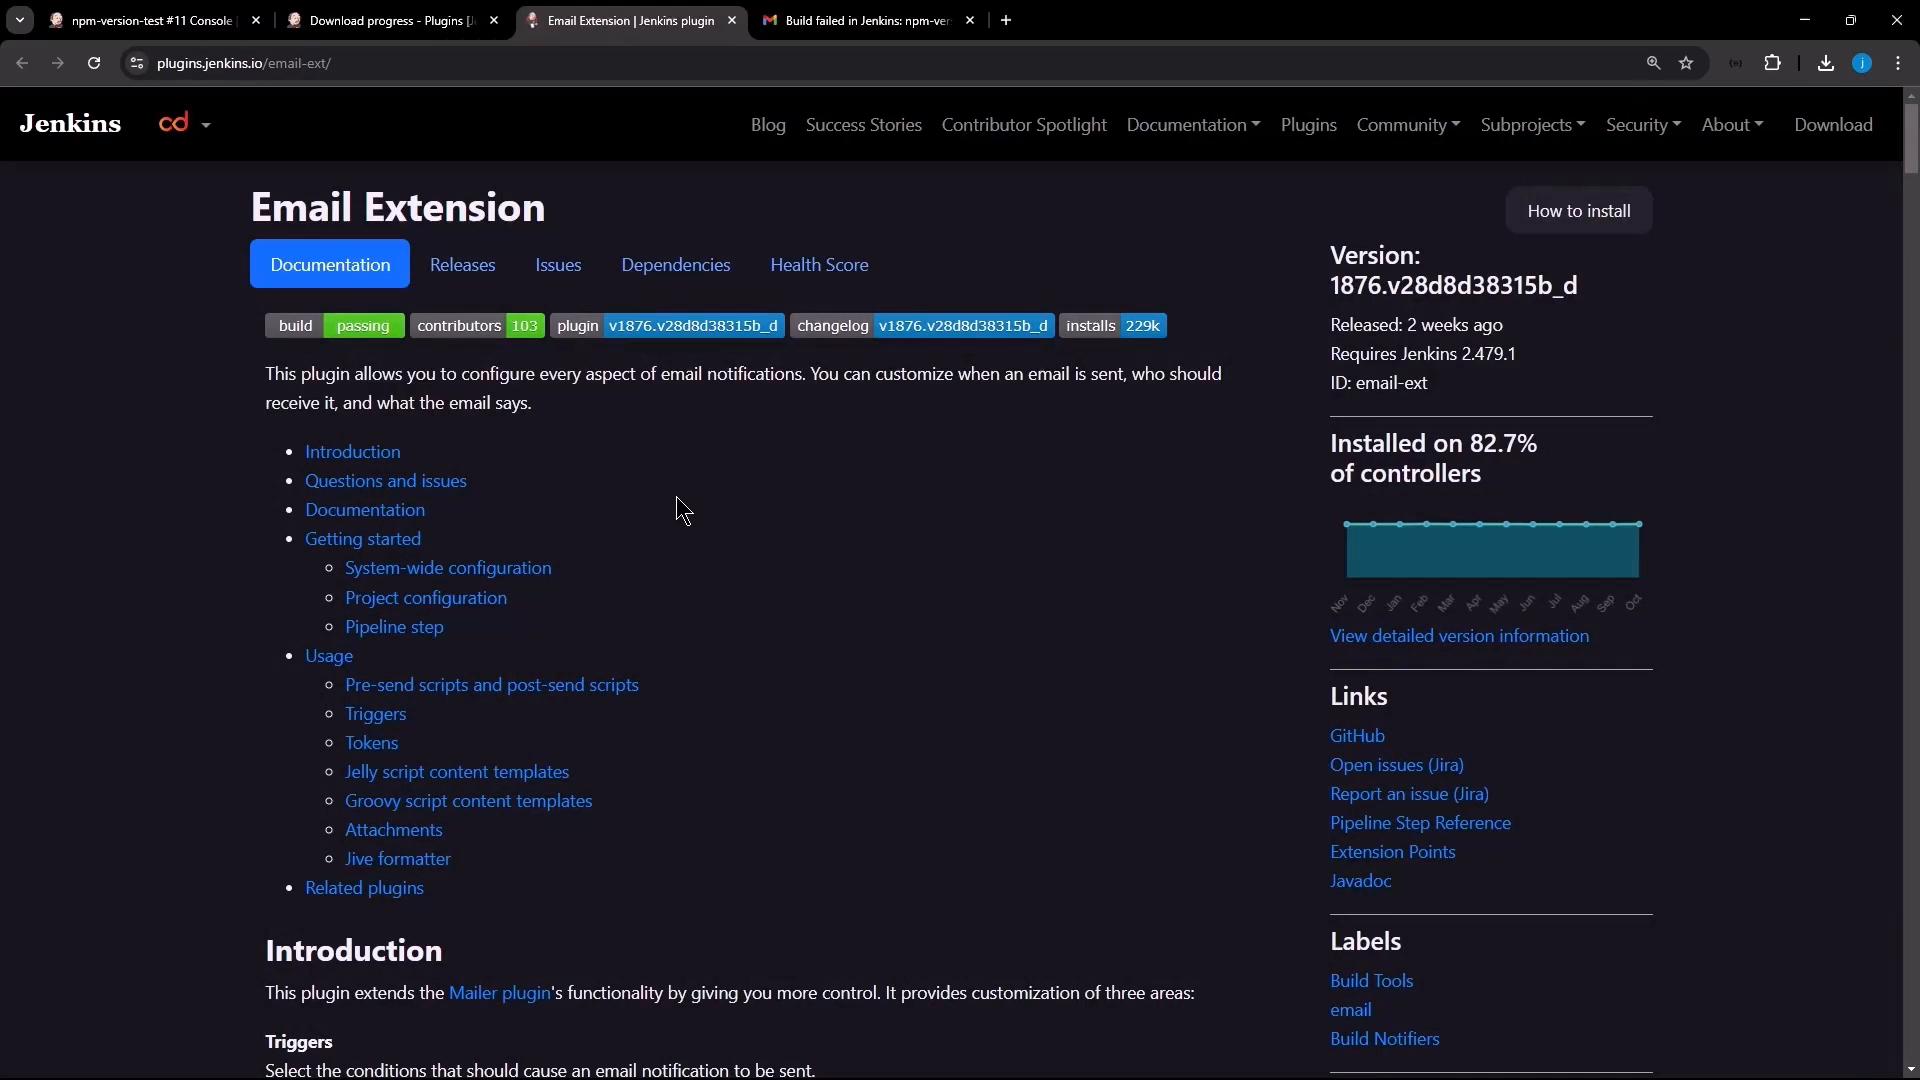This screenshot has width=1920, height=1080.
Task: Open the GitHub link under Links
Action: pos(1357,736)
